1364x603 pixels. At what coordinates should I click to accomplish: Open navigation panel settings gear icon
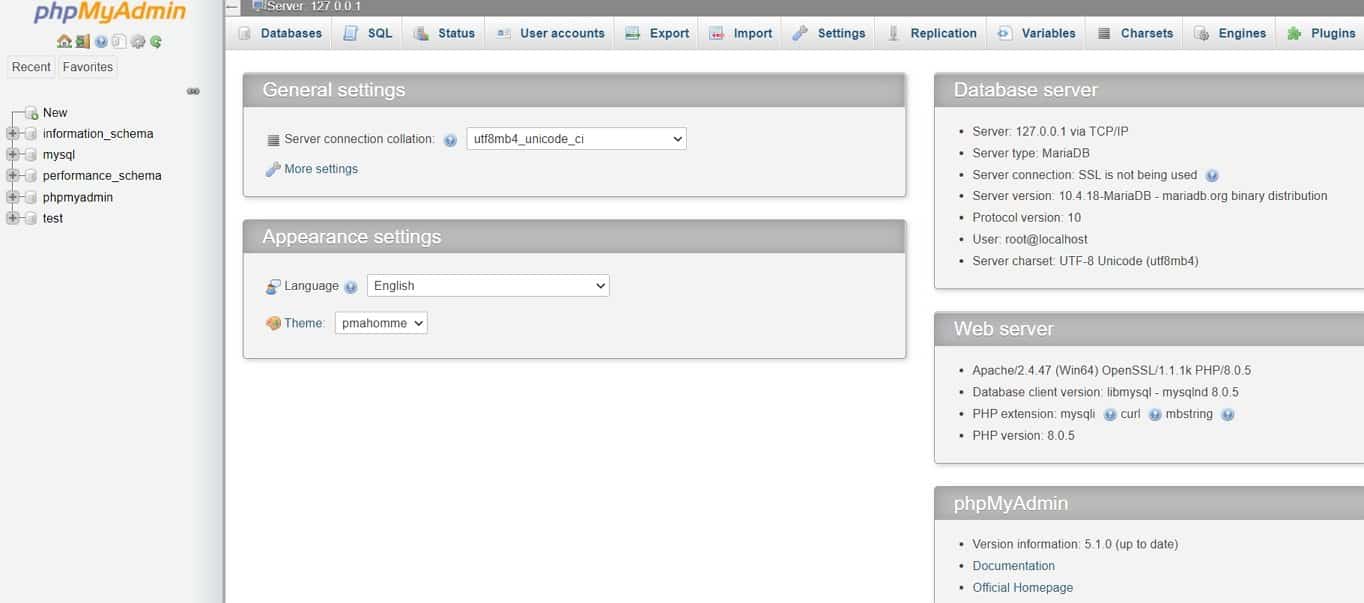click(x=138, y=42)
